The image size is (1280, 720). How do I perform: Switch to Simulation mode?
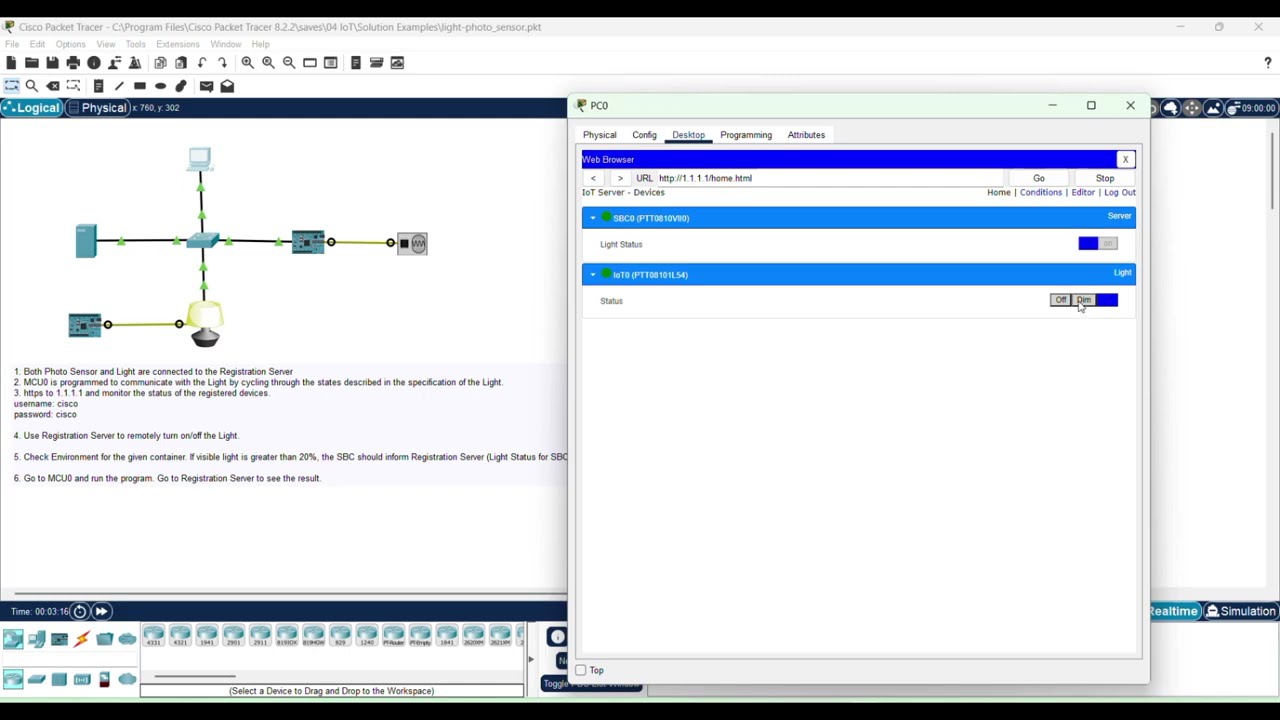[x=1240, y=611]
